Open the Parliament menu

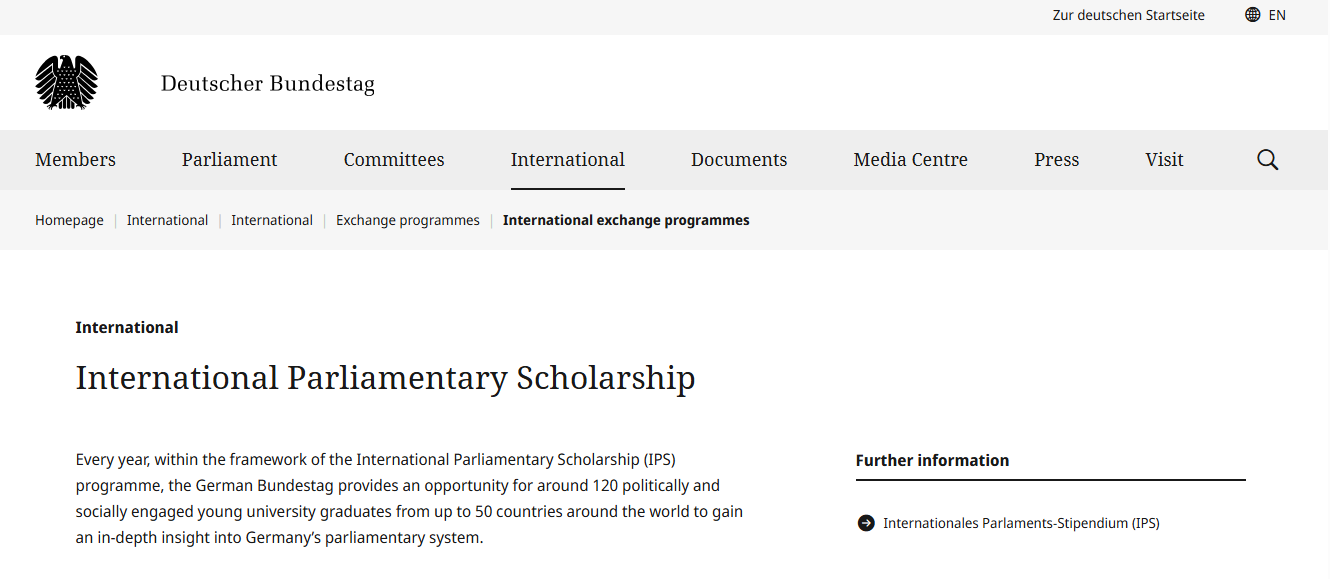(229, 159)
